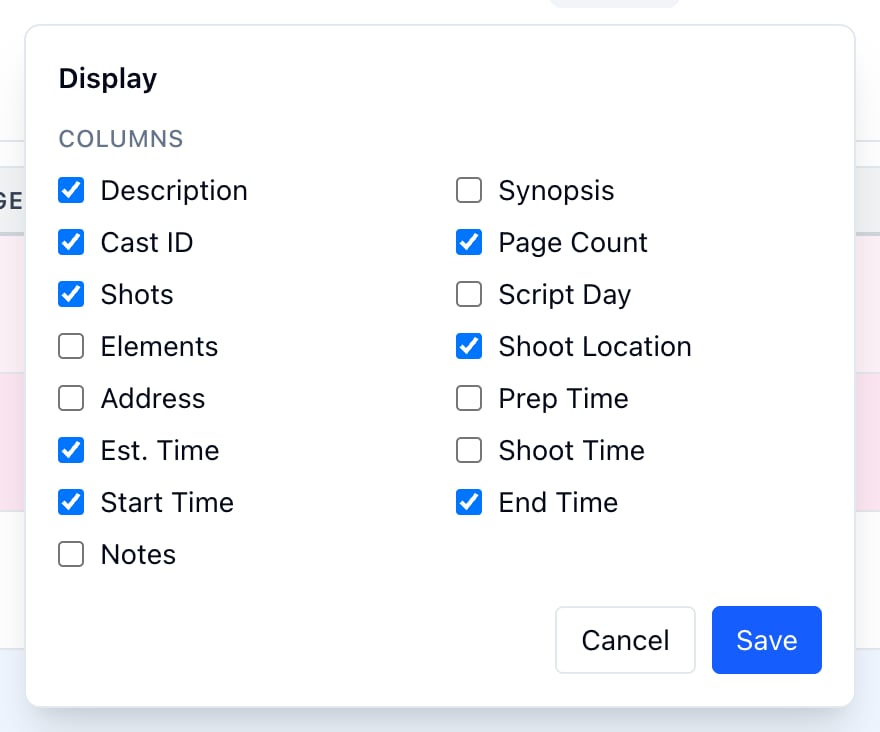Check the Shoot Time checkbox
Viewport: 880px width, 732px height.
coord(469,450)
